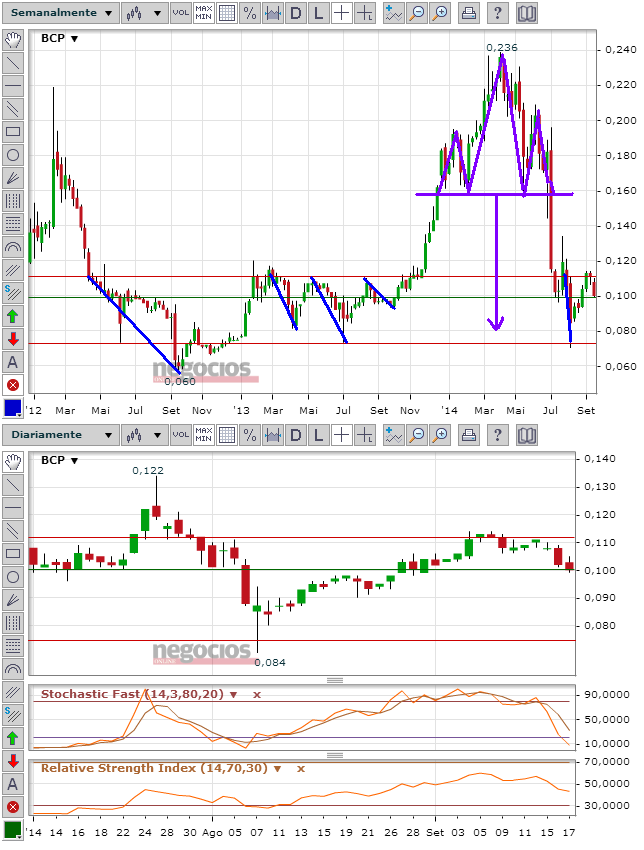Toggle the L log scale on weekly toolbar
This screenshot has height=850, width=644.
[x=319, y=13]
